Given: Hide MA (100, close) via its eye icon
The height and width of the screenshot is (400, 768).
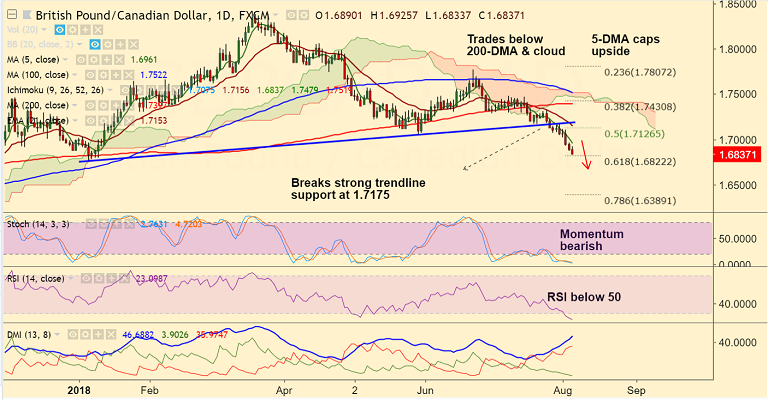Looking at the screenshot, I should (x=90, y=75).
